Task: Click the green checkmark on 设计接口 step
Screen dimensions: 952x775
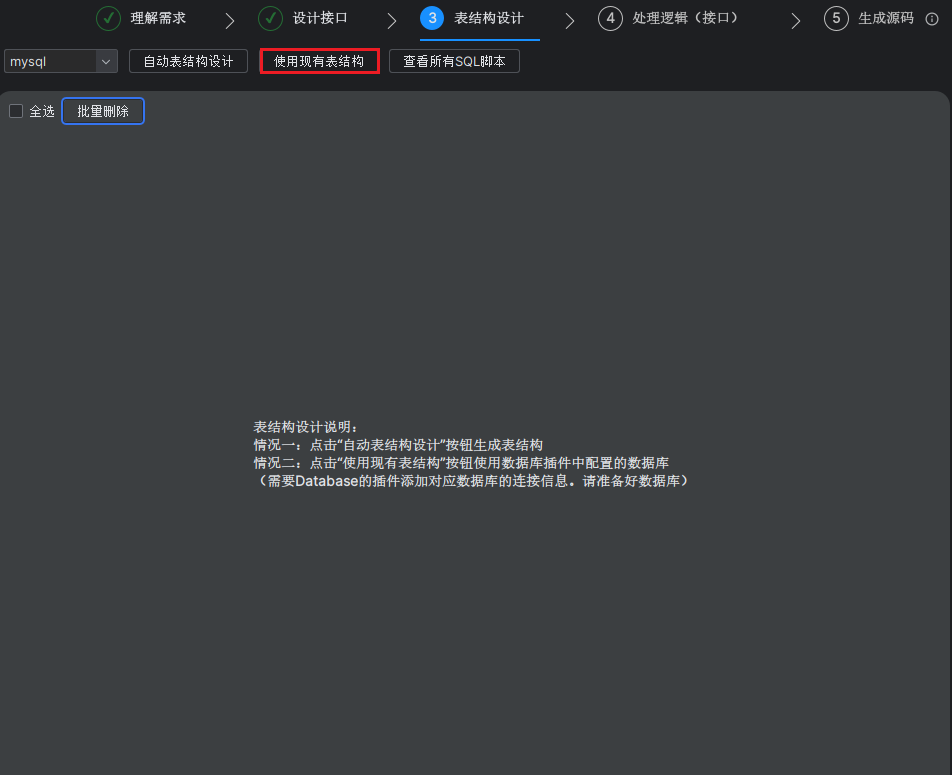Action: 270,18
